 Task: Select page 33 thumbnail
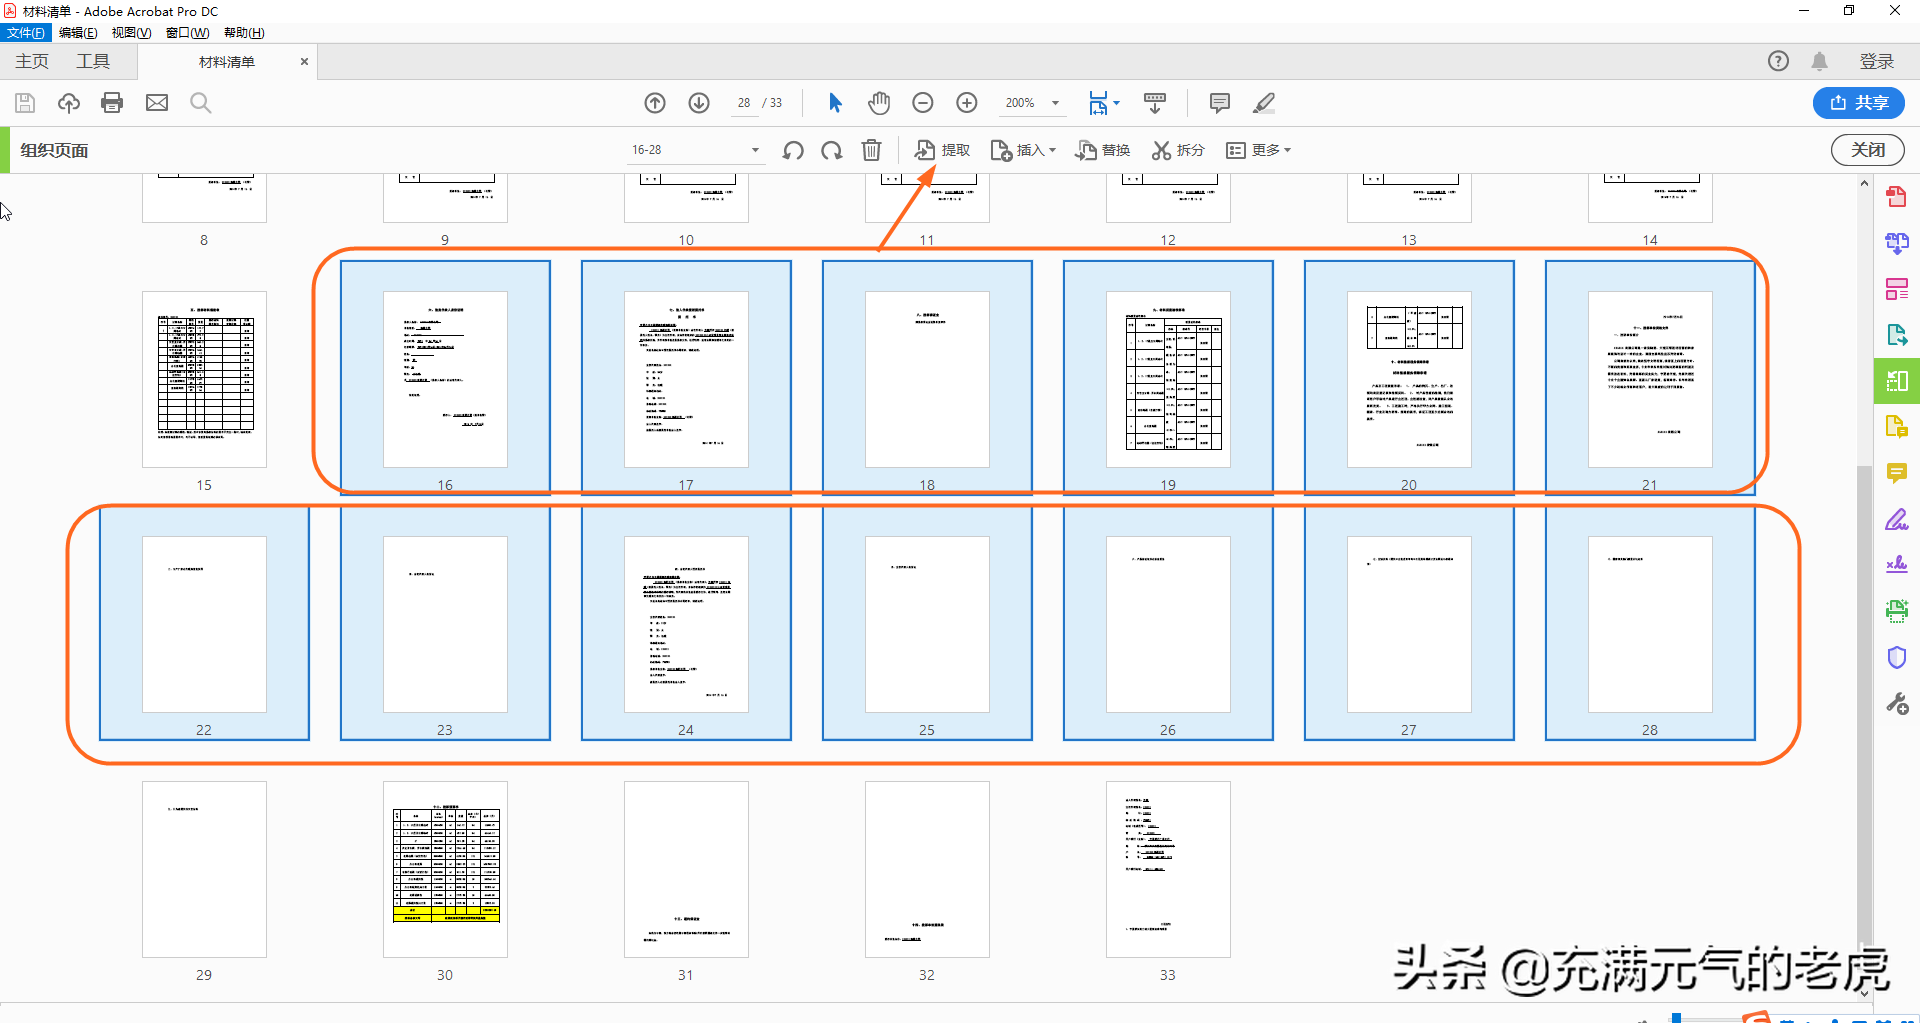tap(1168, 869)
